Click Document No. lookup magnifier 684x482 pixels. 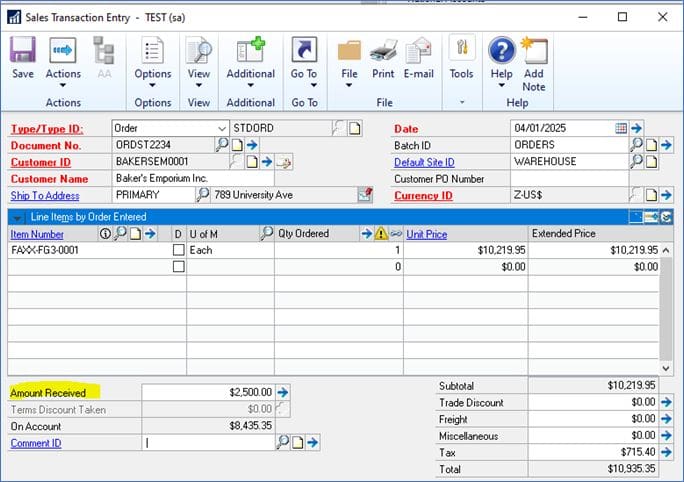tap(222, 145)
